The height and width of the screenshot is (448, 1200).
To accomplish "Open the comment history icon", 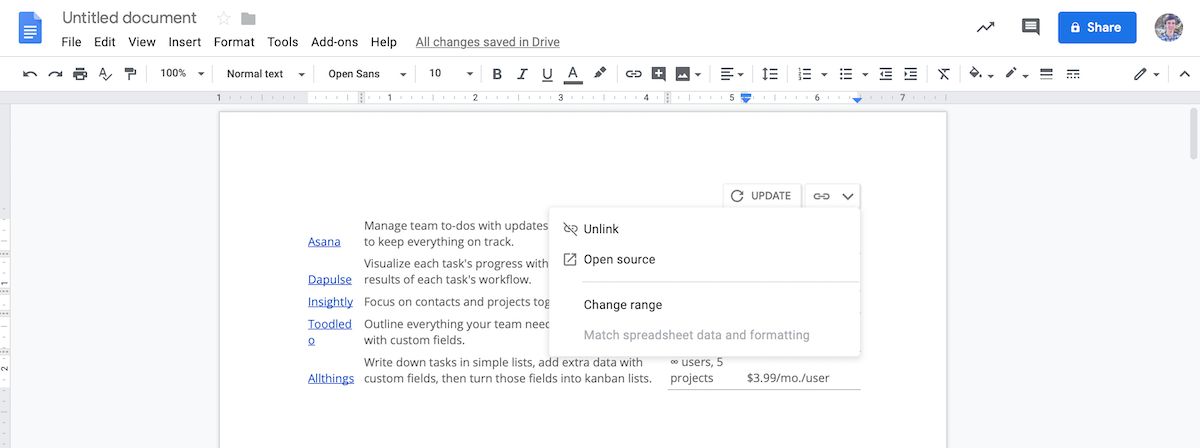I will 1030,27.
